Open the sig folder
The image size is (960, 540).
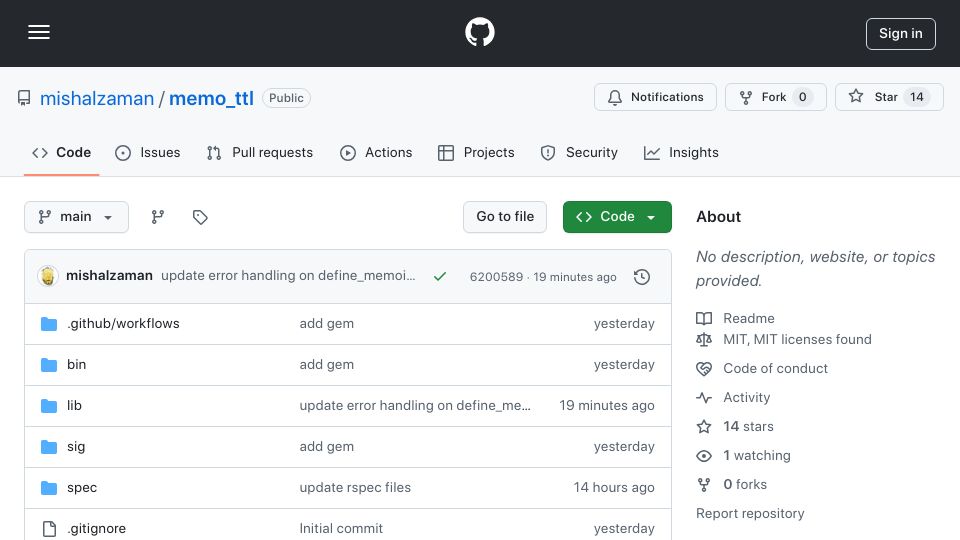pos(76,446)
